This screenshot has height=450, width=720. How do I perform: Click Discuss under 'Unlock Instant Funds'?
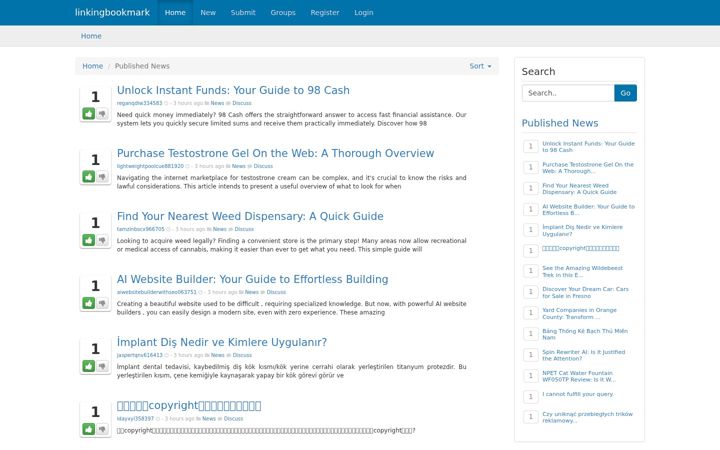(x=242, y=103)
